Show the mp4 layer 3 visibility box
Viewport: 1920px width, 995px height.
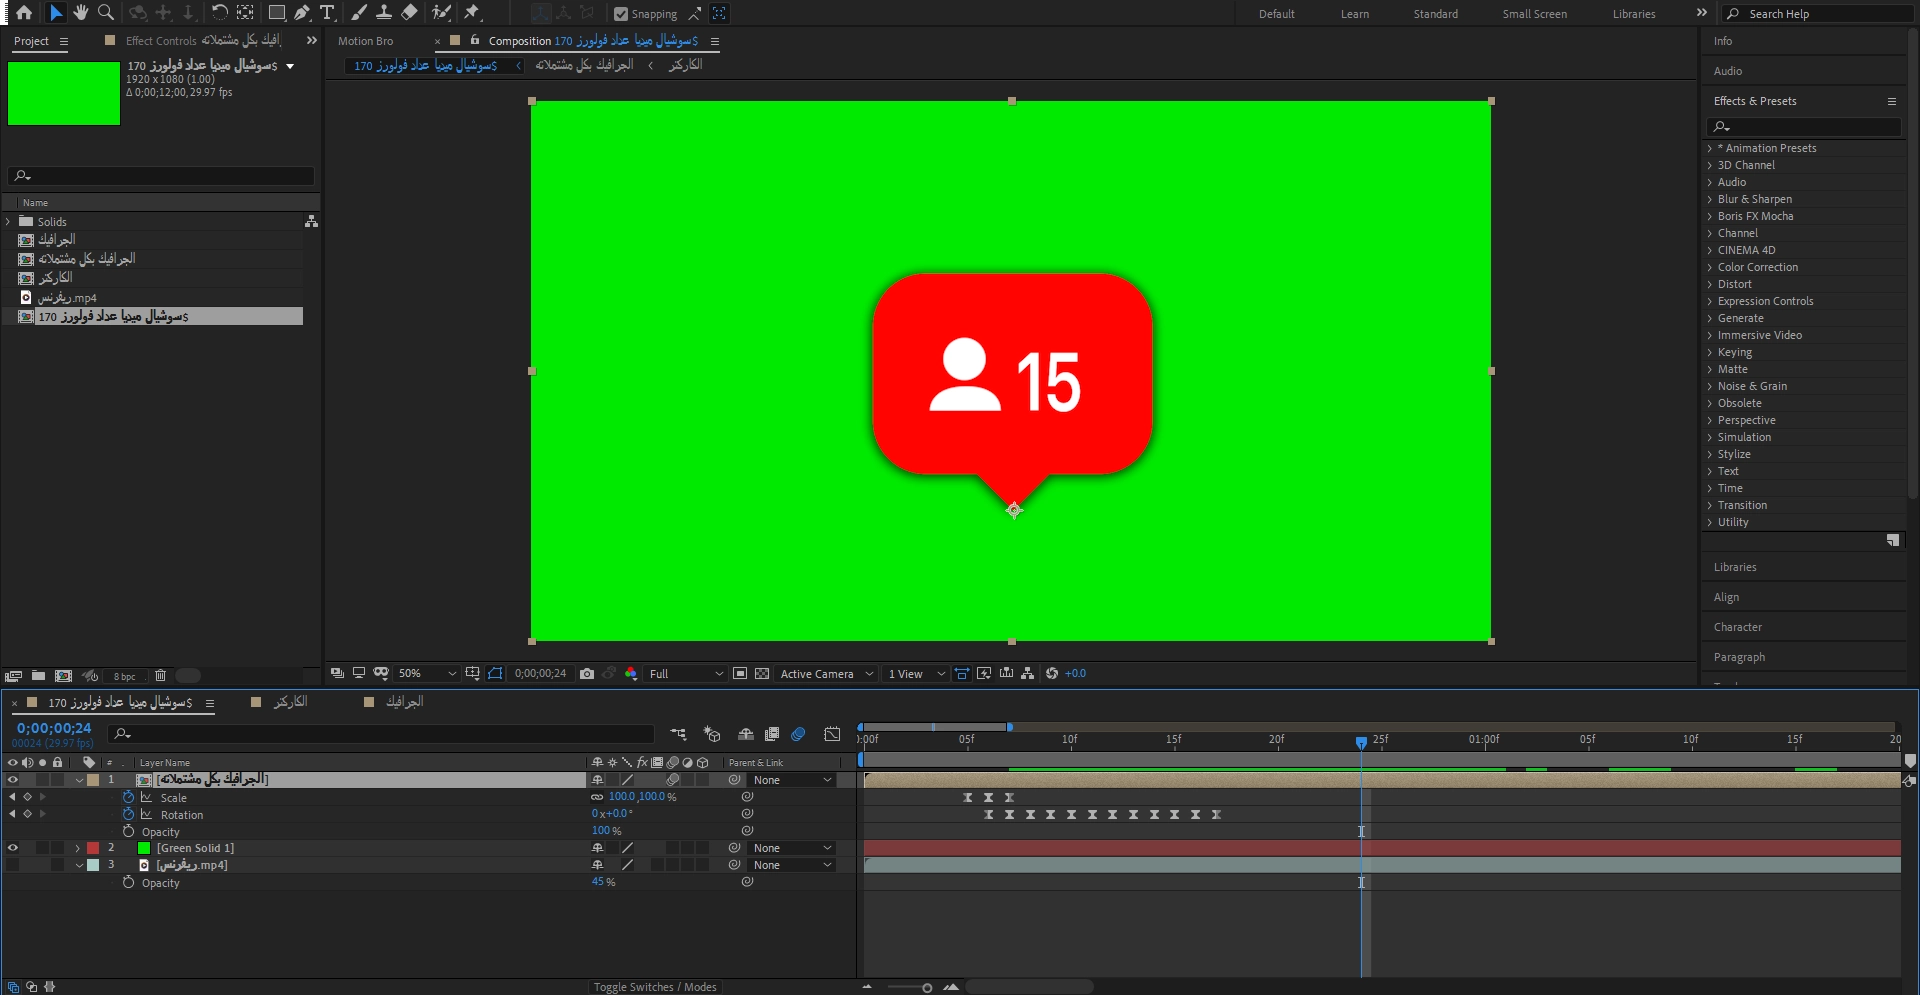tap(13, 865)
